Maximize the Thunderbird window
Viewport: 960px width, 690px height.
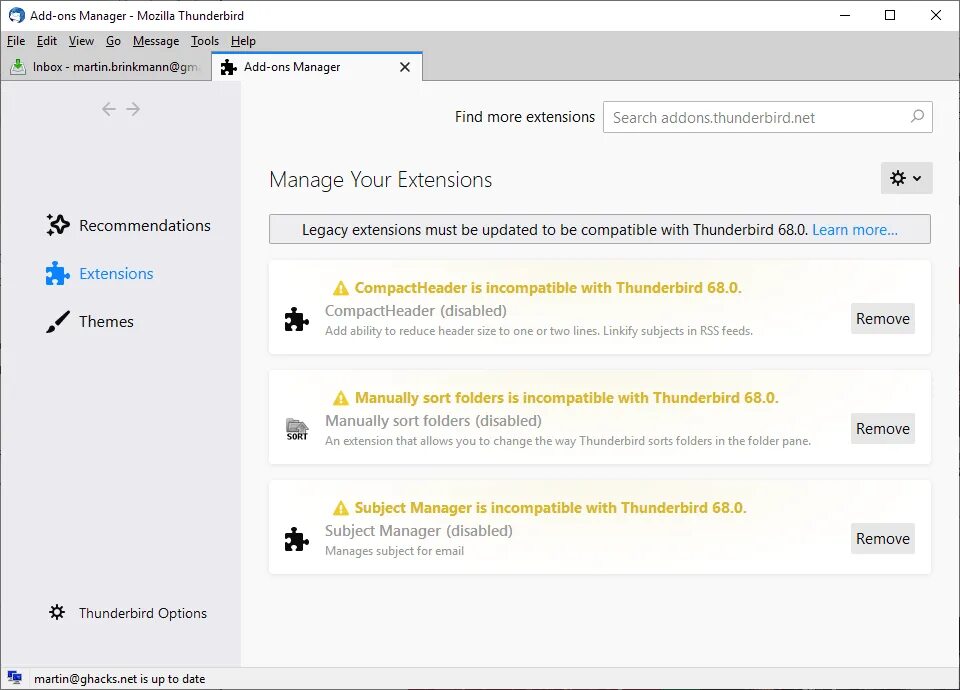[890, 15]
